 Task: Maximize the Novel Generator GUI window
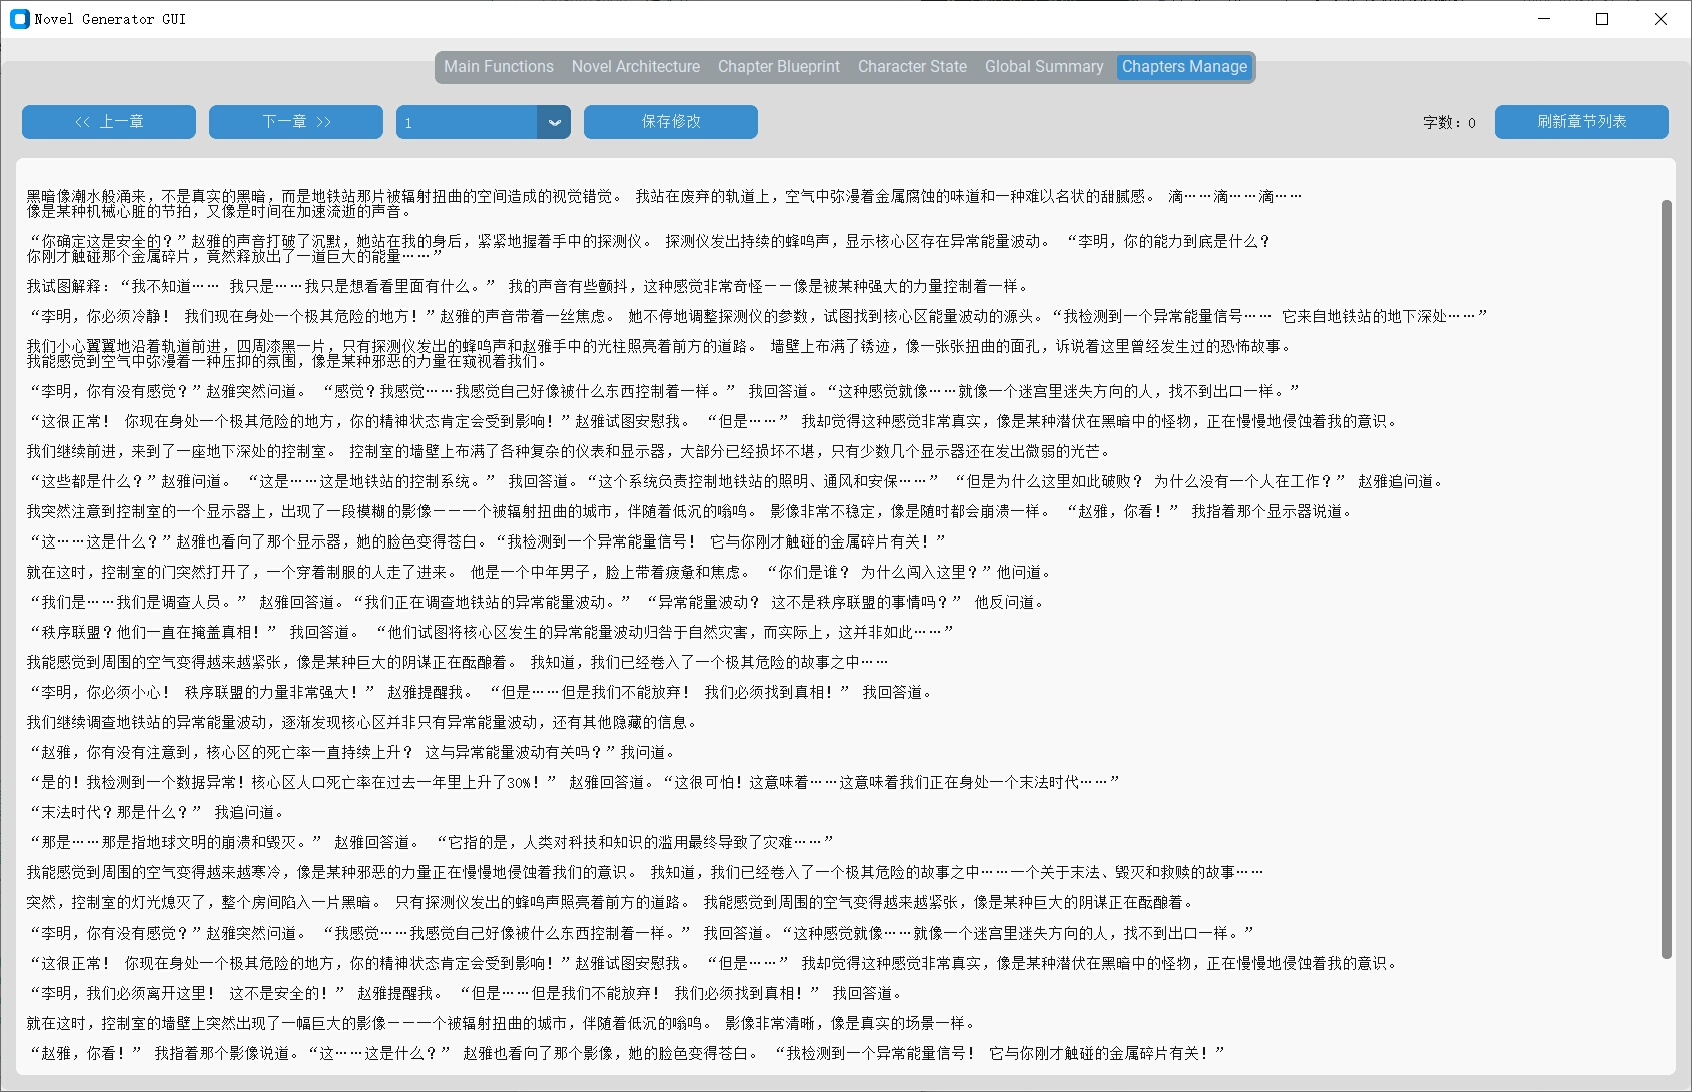(1602, 19)
